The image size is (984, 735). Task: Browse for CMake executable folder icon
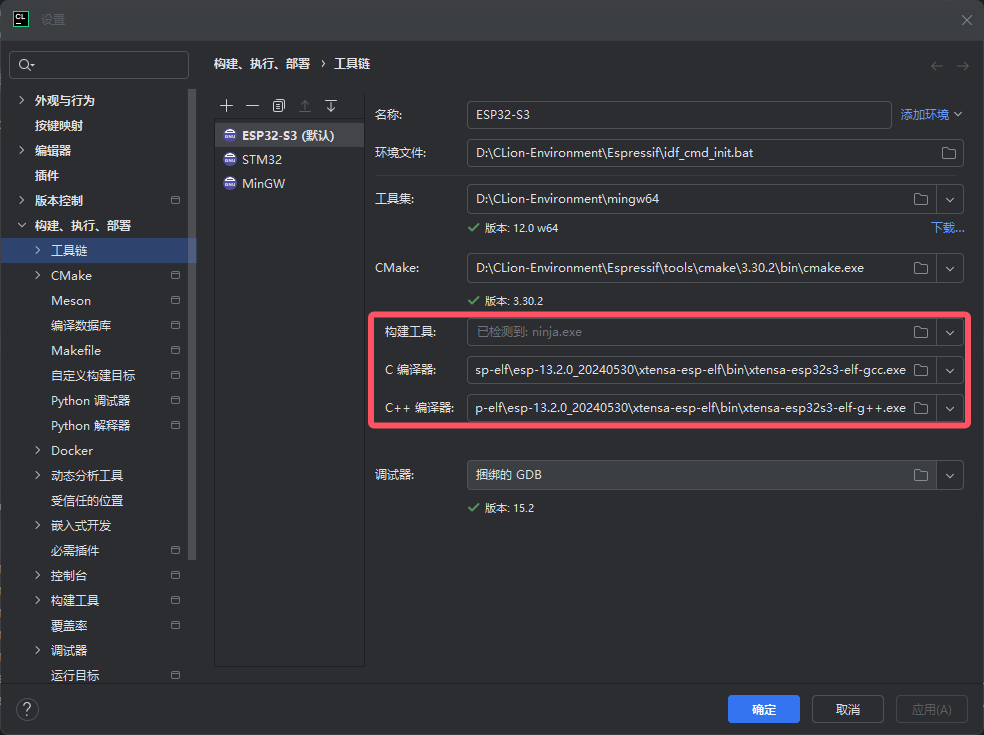pyautogui.click(x=921, y=268)
